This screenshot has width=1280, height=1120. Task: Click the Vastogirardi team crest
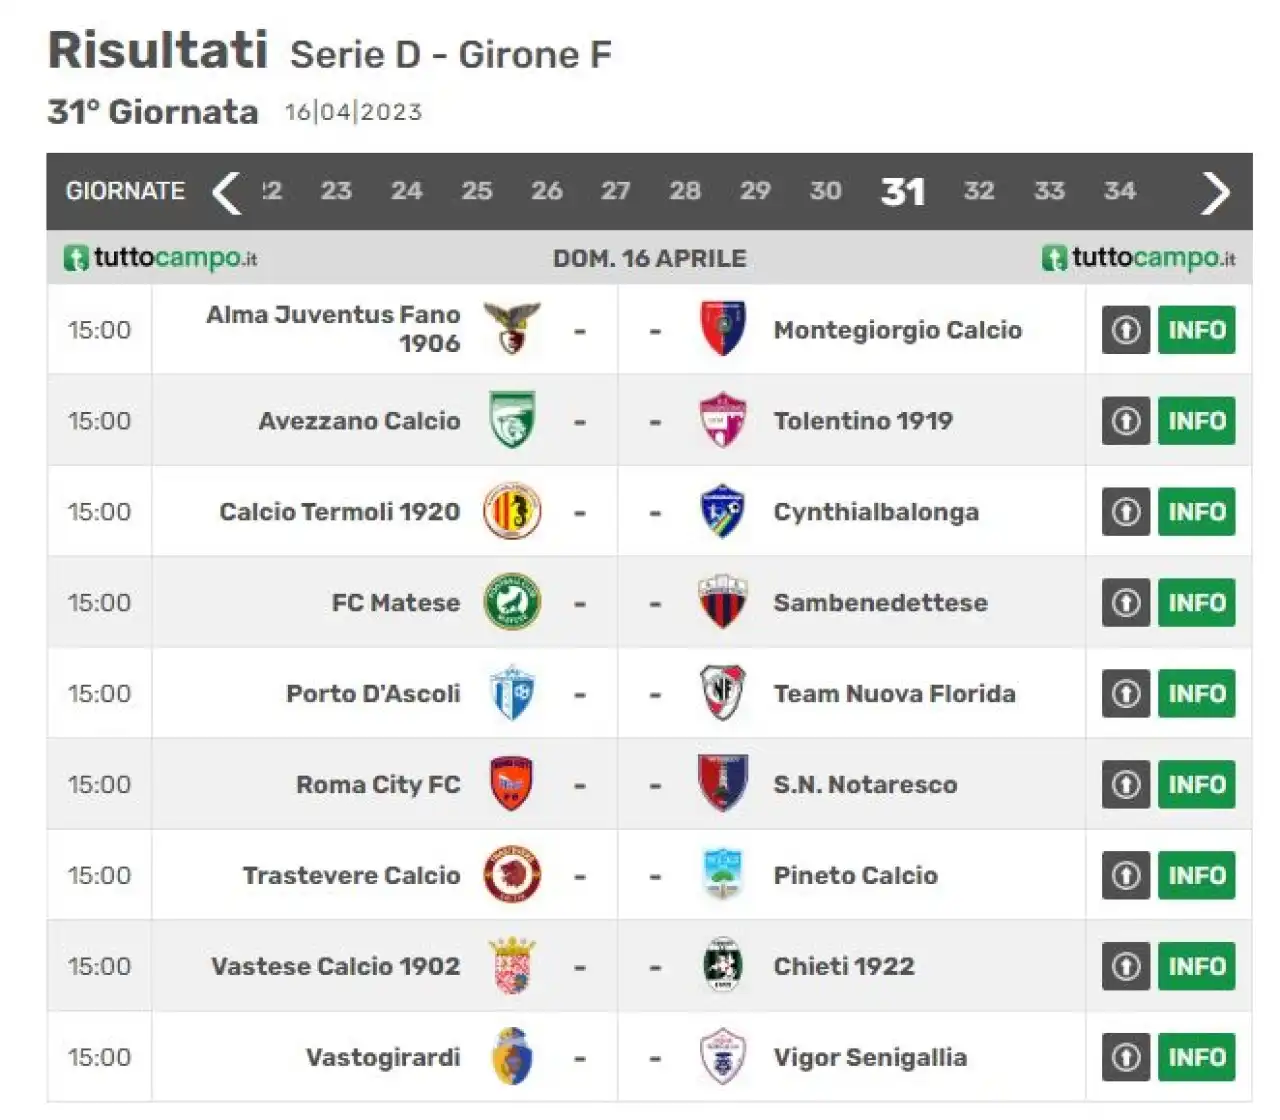click(x=512, y=1057)
